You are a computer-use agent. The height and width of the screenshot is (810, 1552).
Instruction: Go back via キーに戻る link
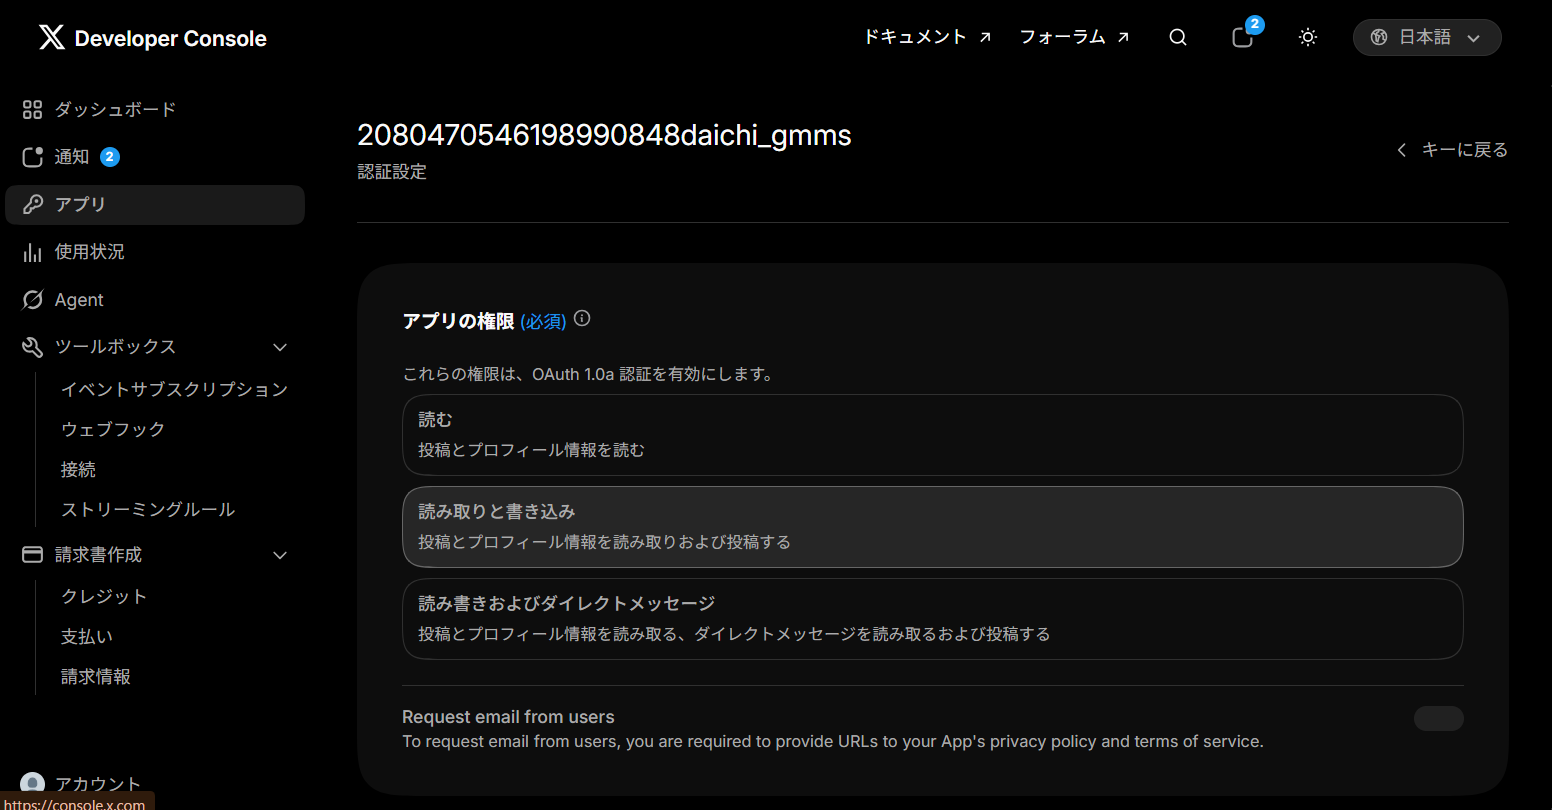click(x=1452, y=150)
